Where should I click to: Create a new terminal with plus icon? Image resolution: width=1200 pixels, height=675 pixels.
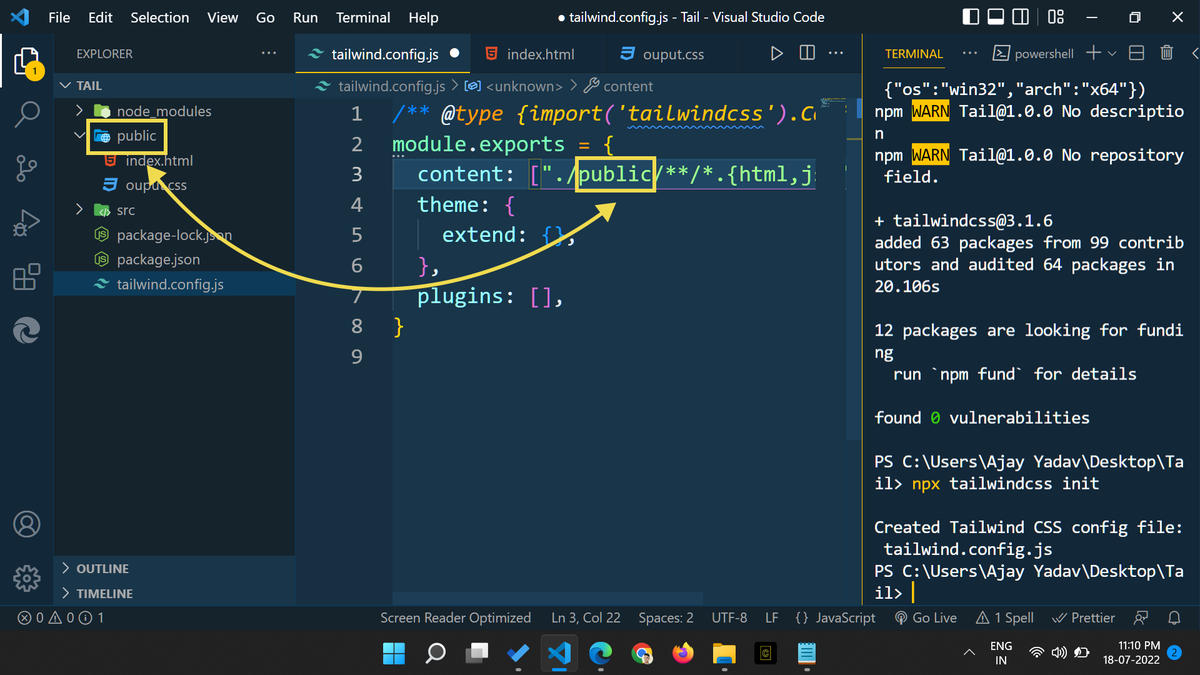(1093, 53)
